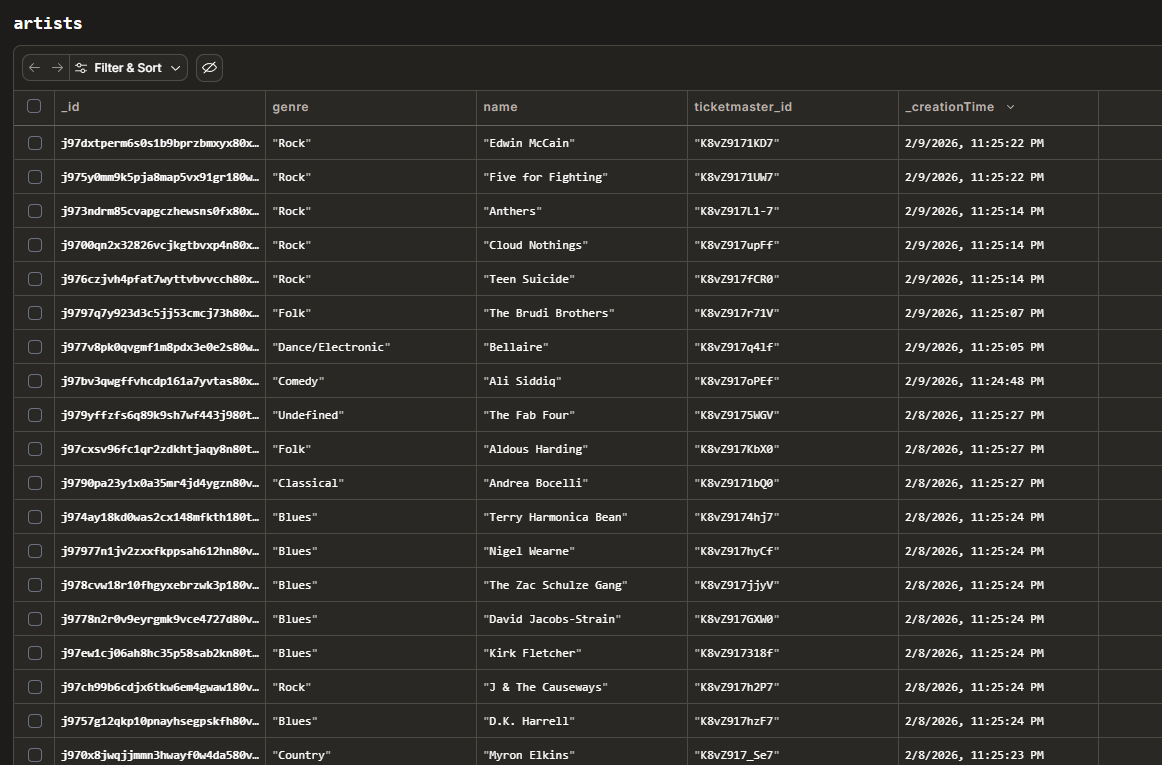Click the name column header

[x=582, y=107]
